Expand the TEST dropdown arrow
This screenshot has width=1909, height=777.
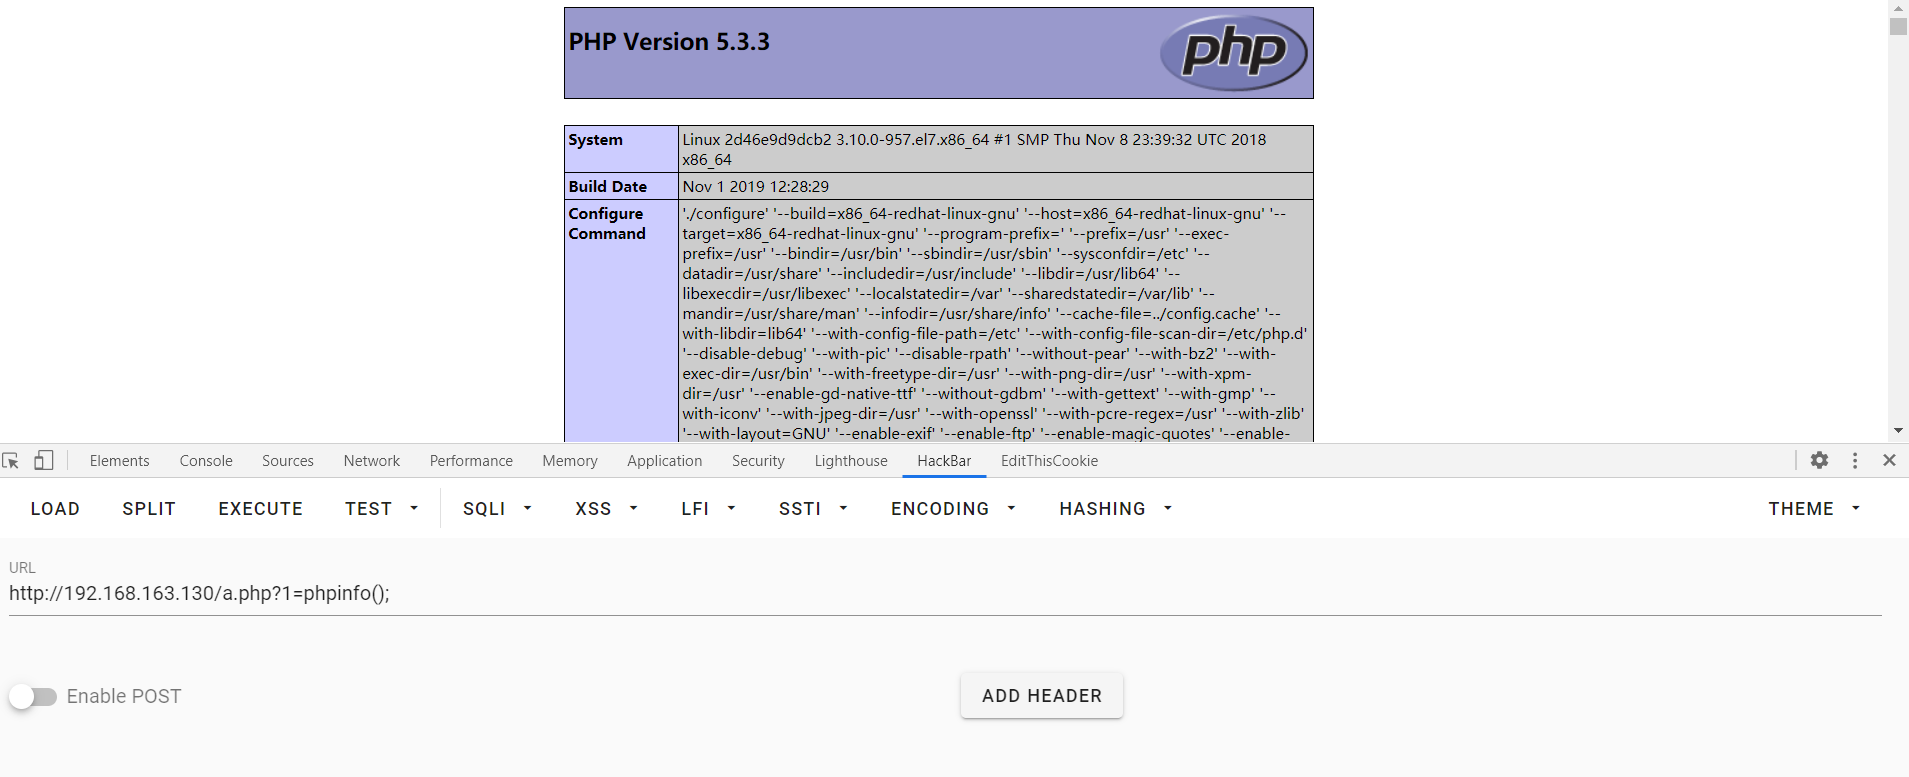coord(414,508)
